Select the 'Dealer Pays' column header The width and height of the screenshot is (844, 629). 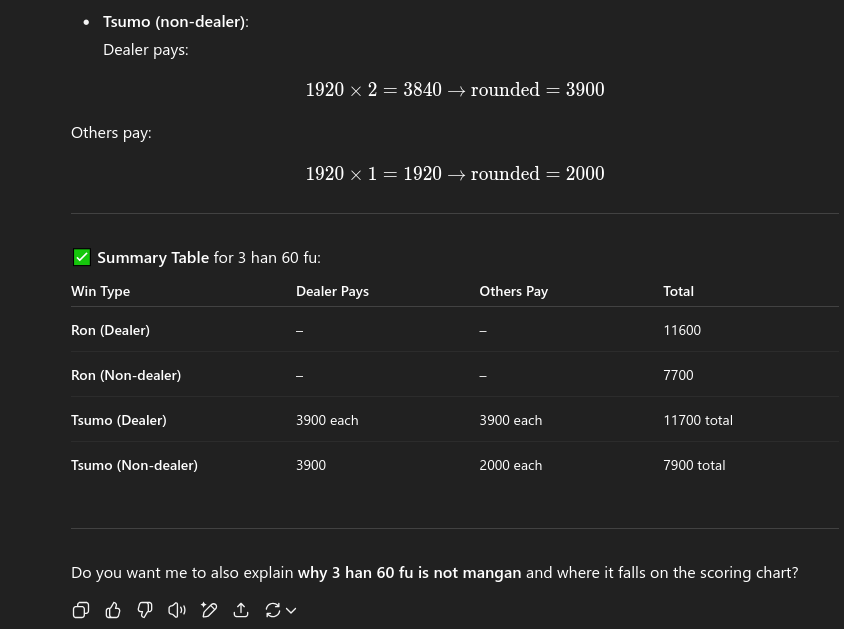[332, 291]
